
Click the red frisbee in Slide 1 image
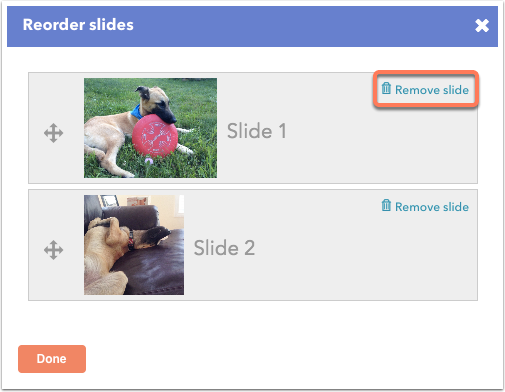tap(155, 136)
